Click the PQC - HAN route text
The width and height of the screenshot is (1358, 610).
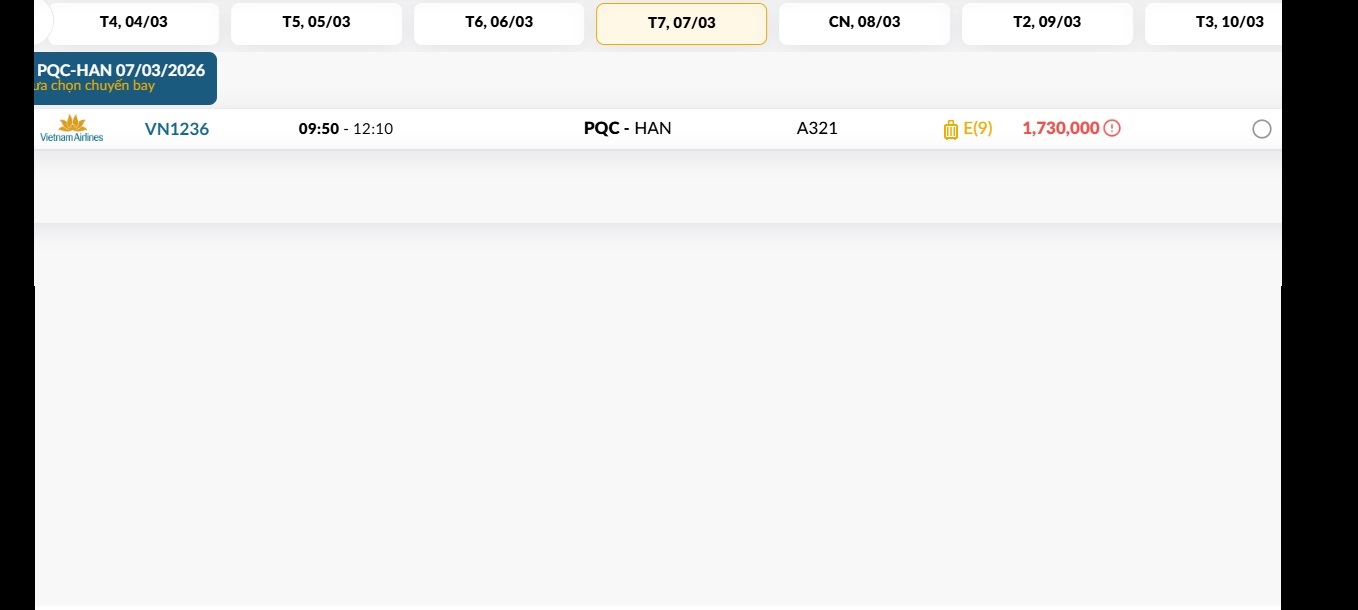click(628, 128)
